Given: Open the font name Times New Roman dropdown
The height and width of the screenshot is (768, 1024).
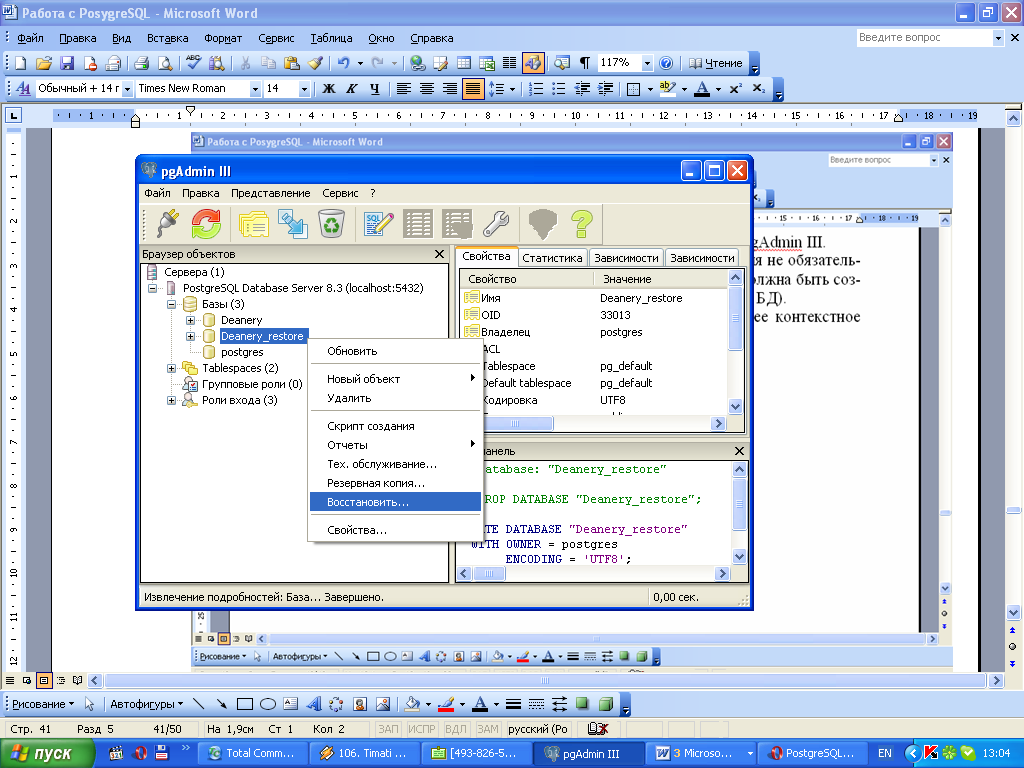Looking at the screenshot, I should tap(255, 89).
